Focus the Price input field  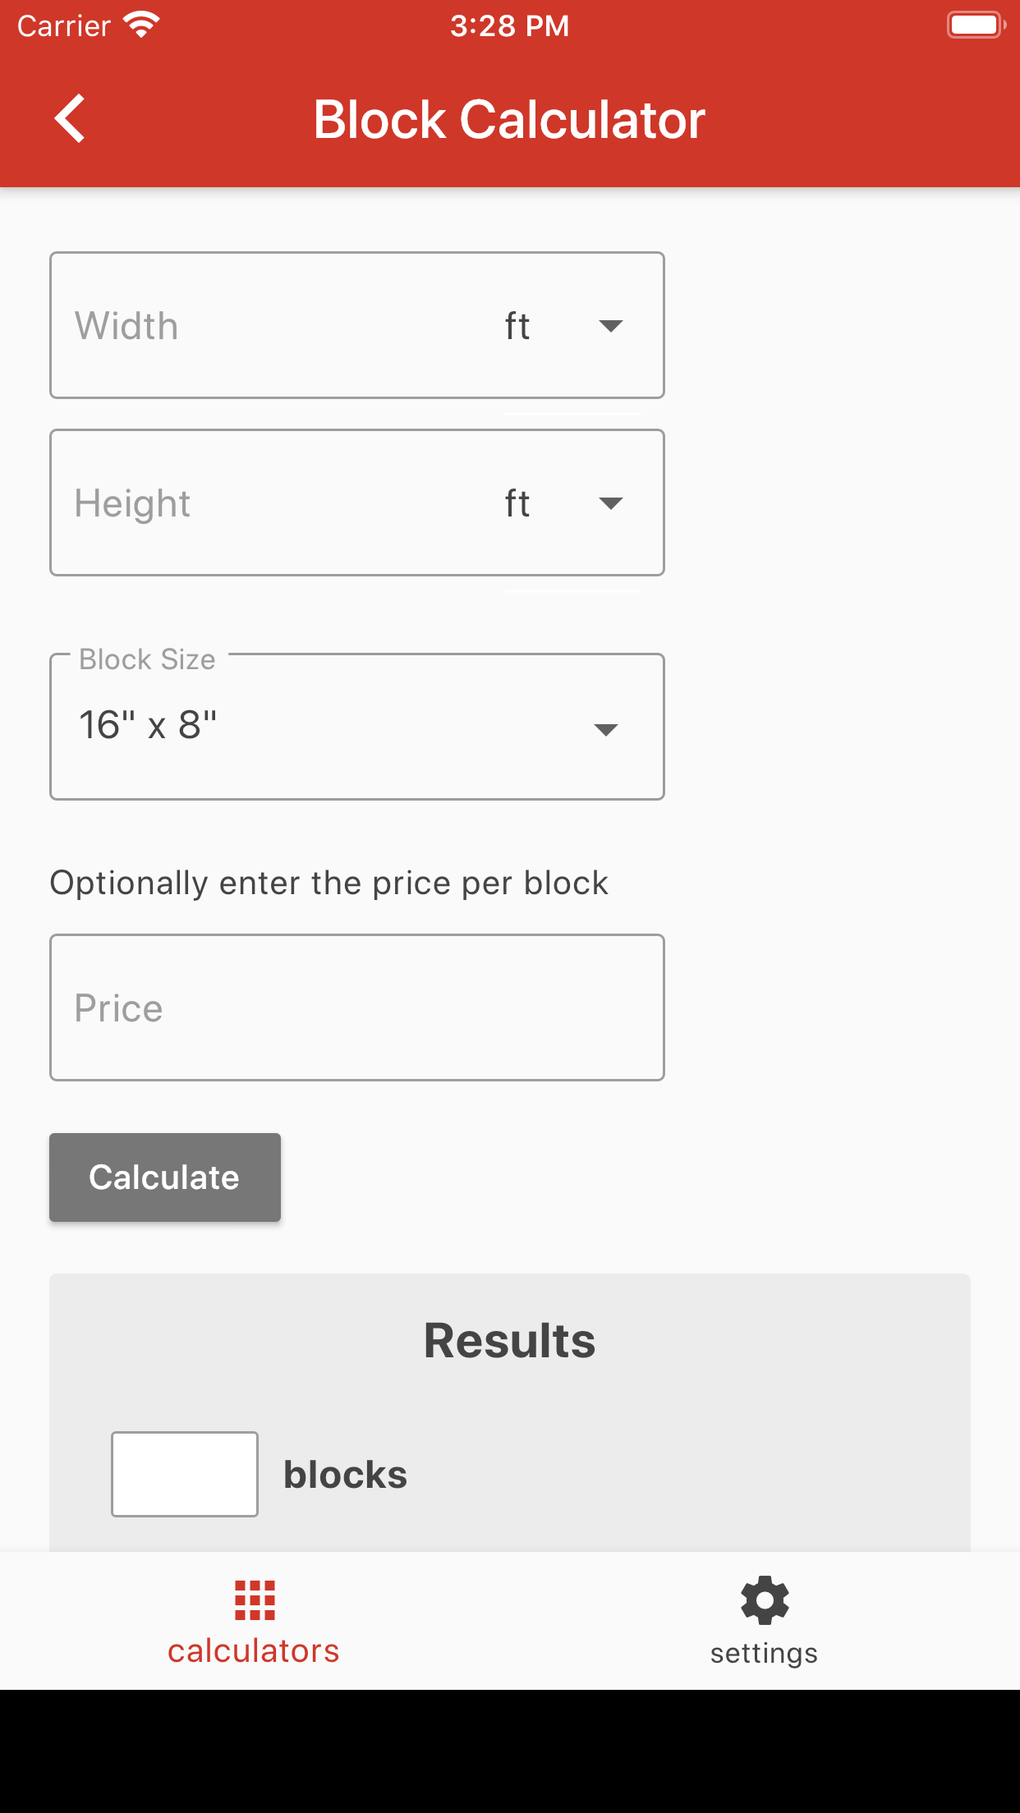(x=357, y=1008)
